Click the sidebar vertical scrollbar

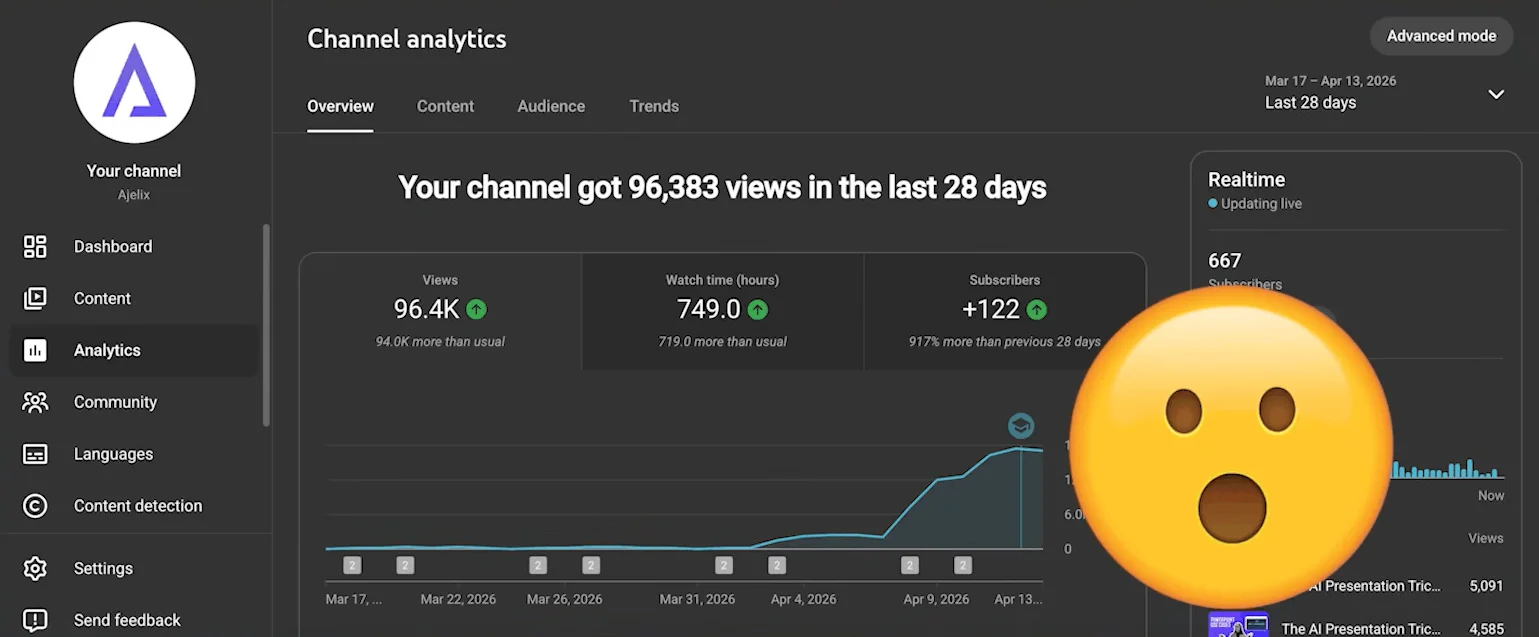tap(266, 325)
